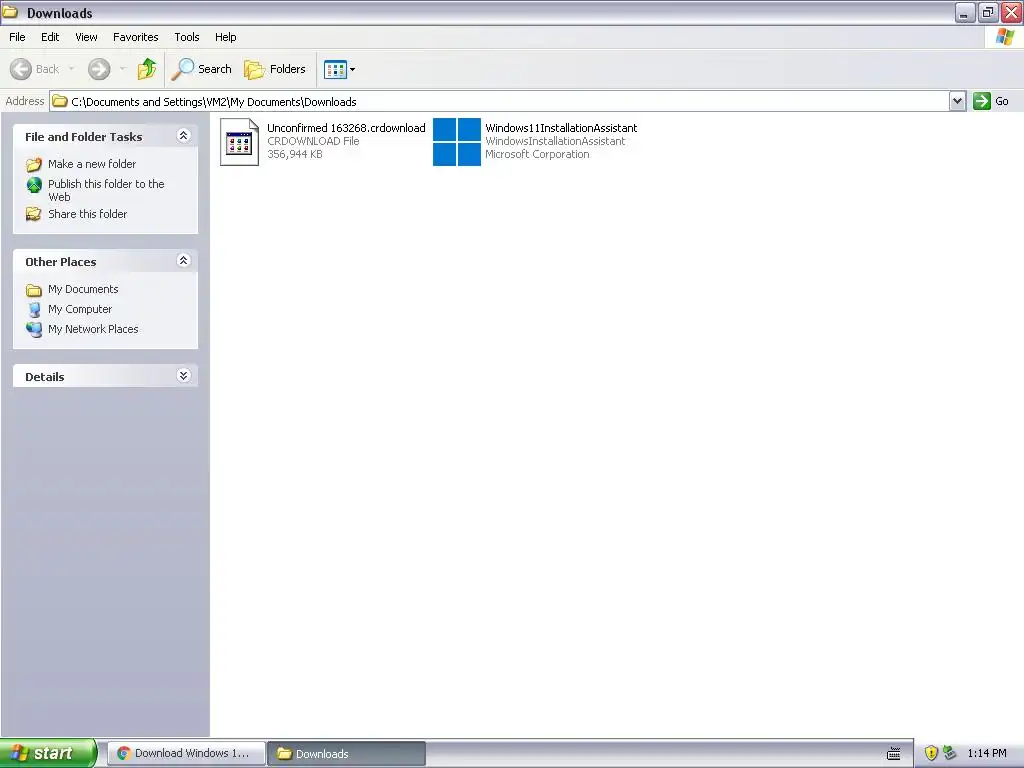Restore down the Downloads window
Image resolution: width=1024 pixels, height=768 pixels.
988,12
